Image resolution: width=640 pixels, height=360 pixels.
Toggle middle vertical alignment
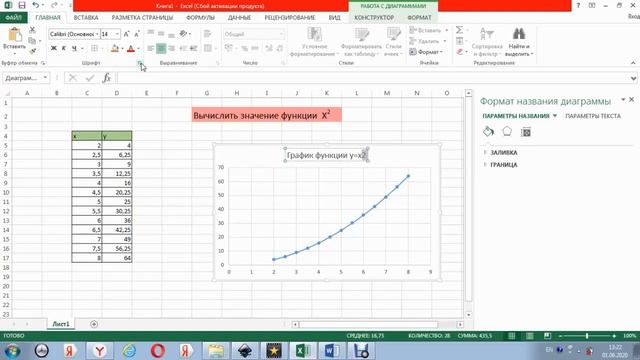161,33
